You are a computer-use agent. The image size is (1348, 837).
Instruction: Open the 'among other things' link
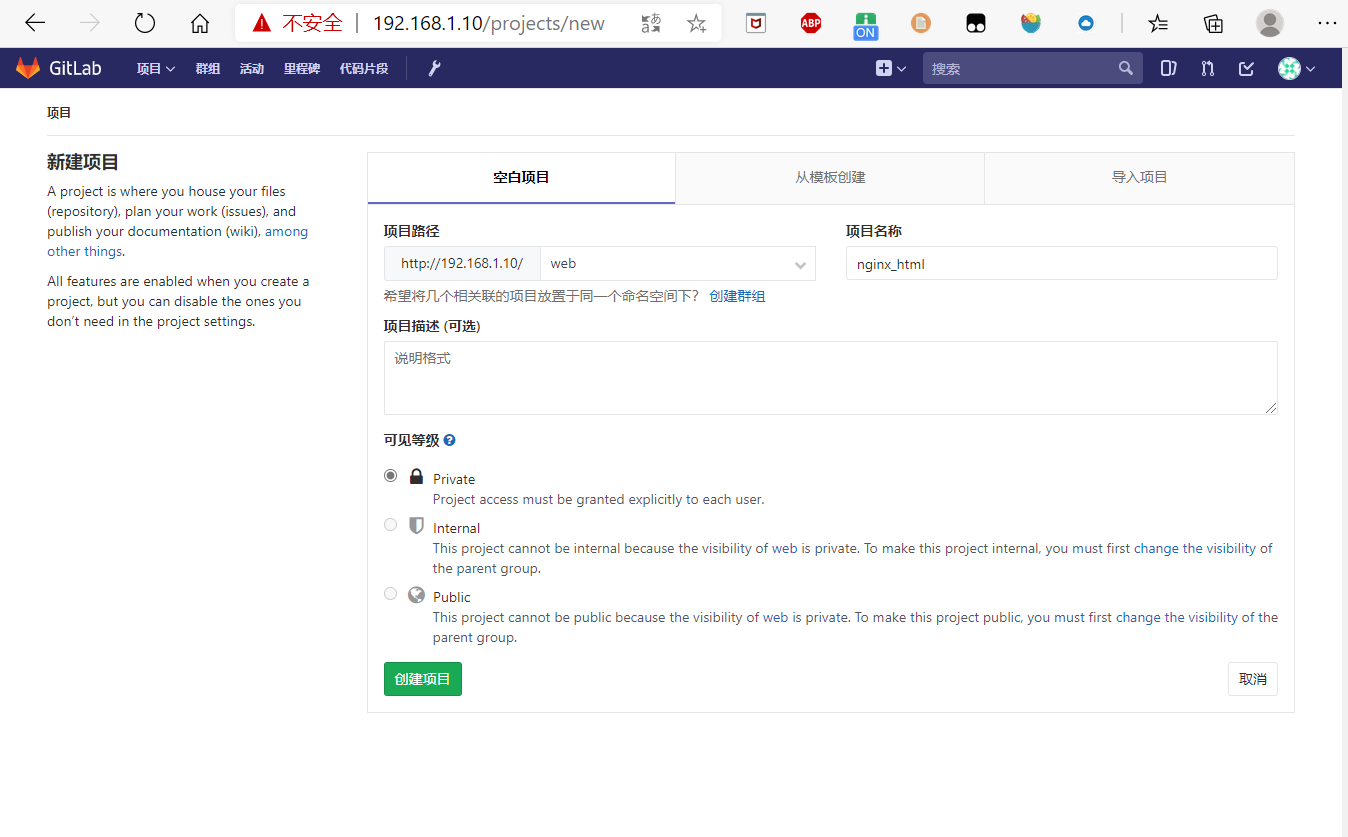[x=178, y=241]
